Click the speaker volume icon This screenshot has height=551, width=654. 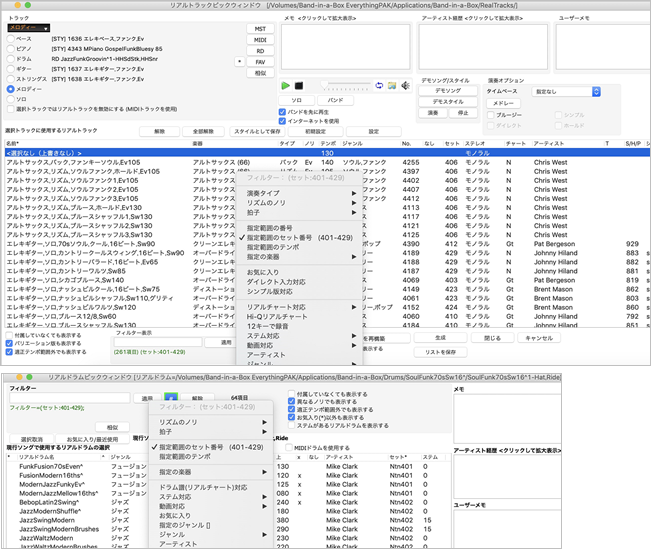point(405,86)
